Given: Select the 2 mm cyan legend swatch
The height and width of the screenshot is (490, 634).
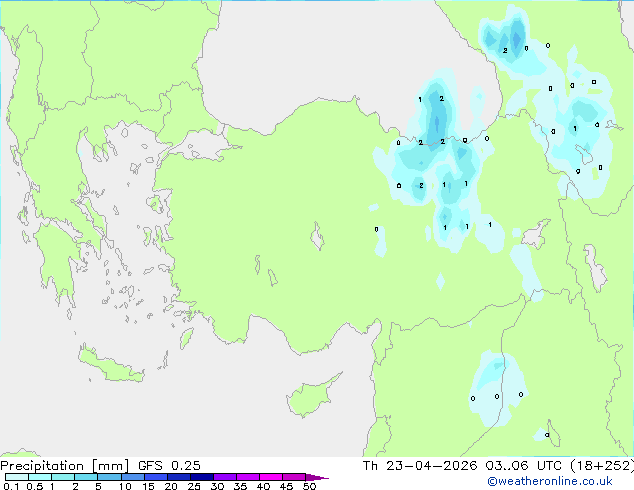Looking at the screenshot, I should (86, 478).
